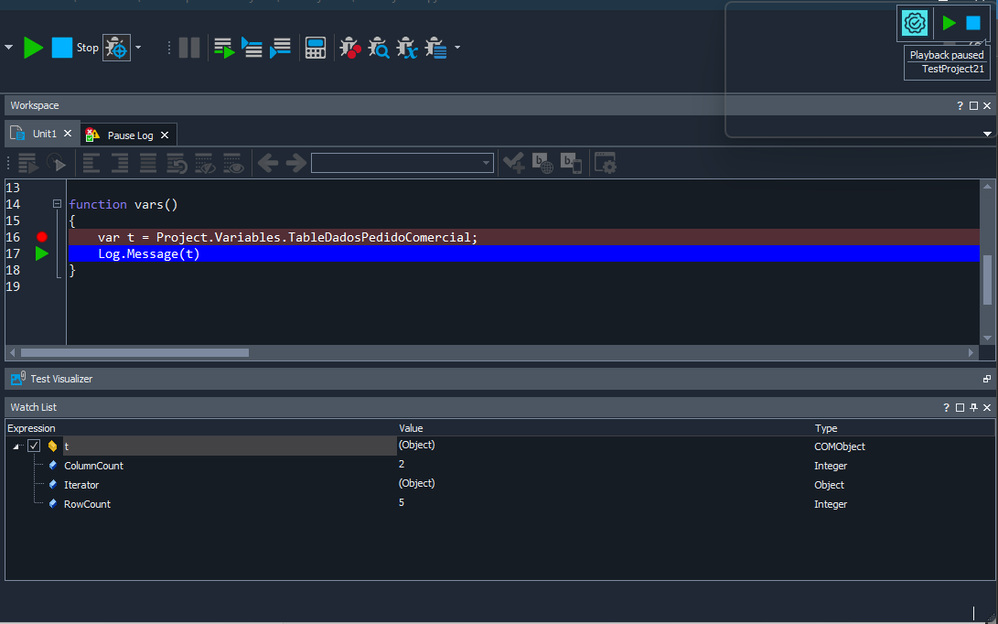Select the RowCount property row
Viewport: 998px width, 624px height.
click(87, 504)
